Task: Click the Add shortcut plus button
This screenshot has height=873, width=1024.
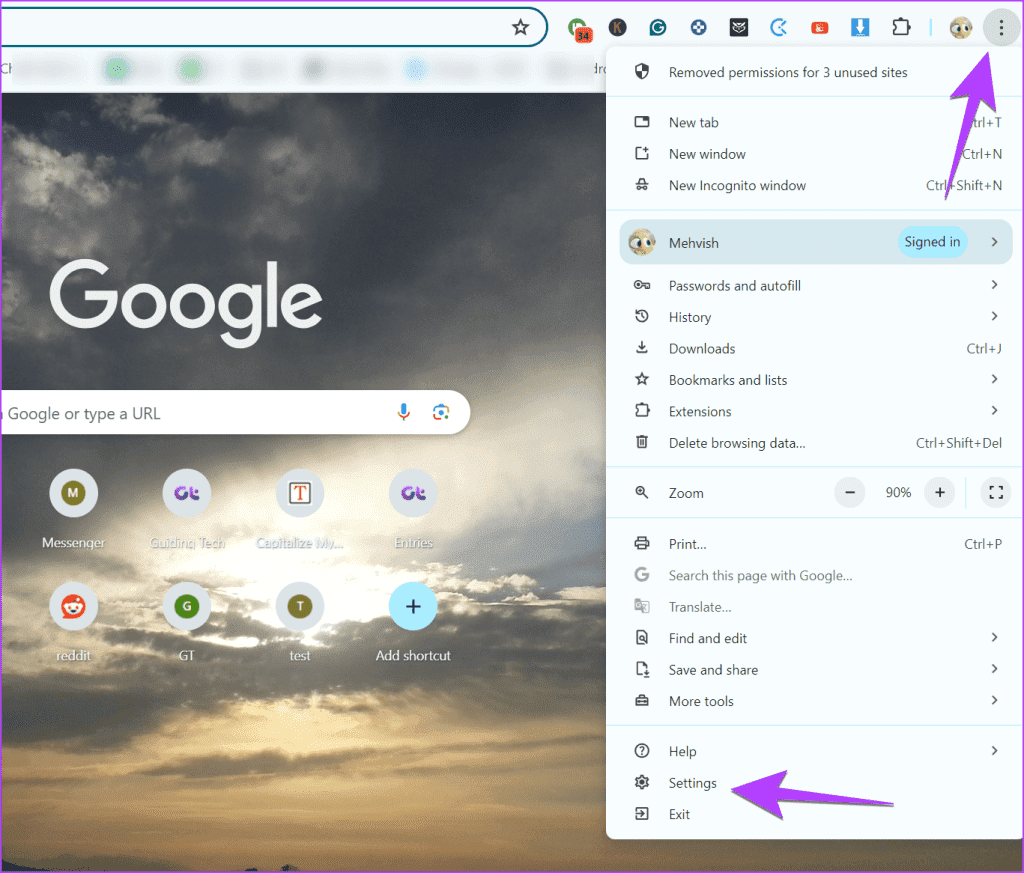Action: click(x=413, y=606)
